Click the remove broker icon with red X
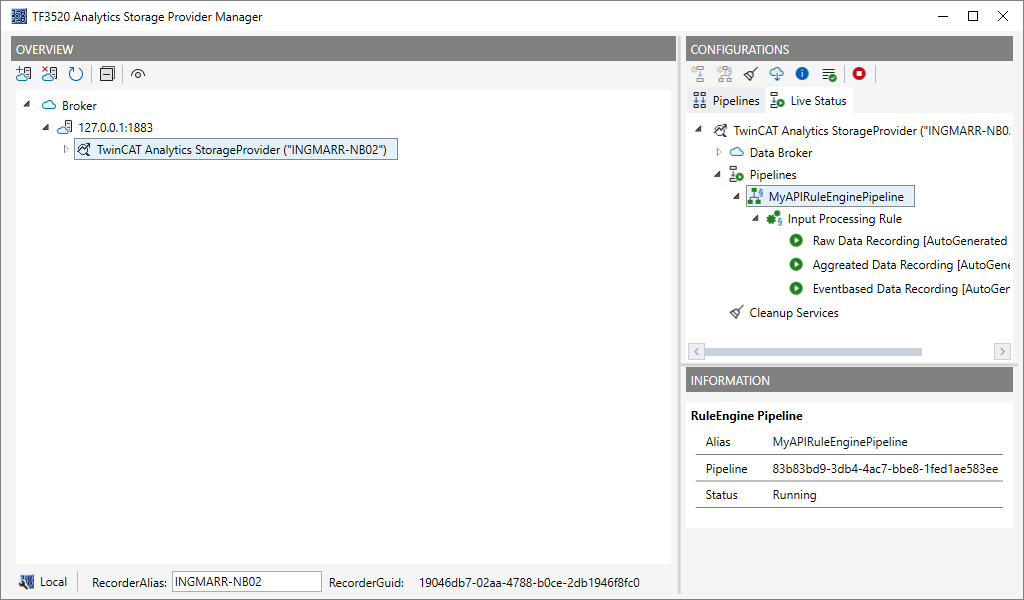 50,74
